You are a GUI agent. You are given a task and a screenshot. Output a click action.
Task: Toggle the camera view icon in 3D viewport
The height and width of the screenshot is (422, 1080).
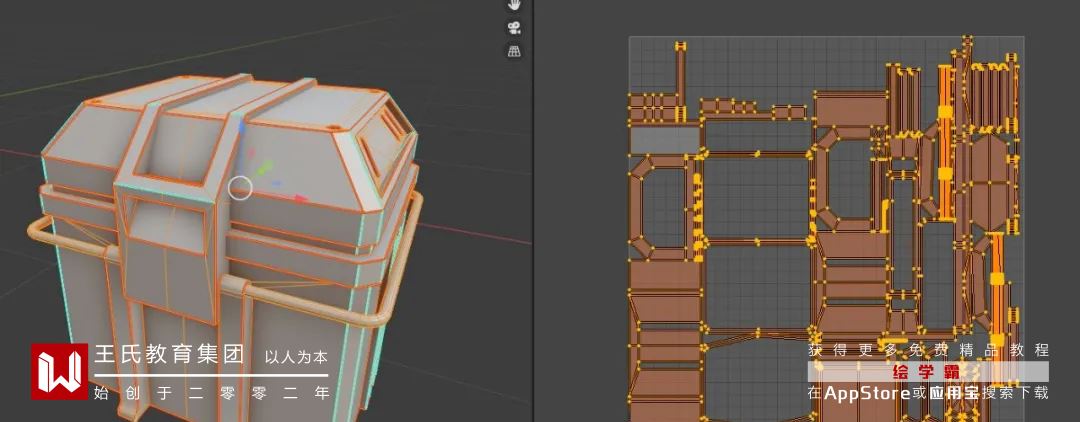click(514, 28)
